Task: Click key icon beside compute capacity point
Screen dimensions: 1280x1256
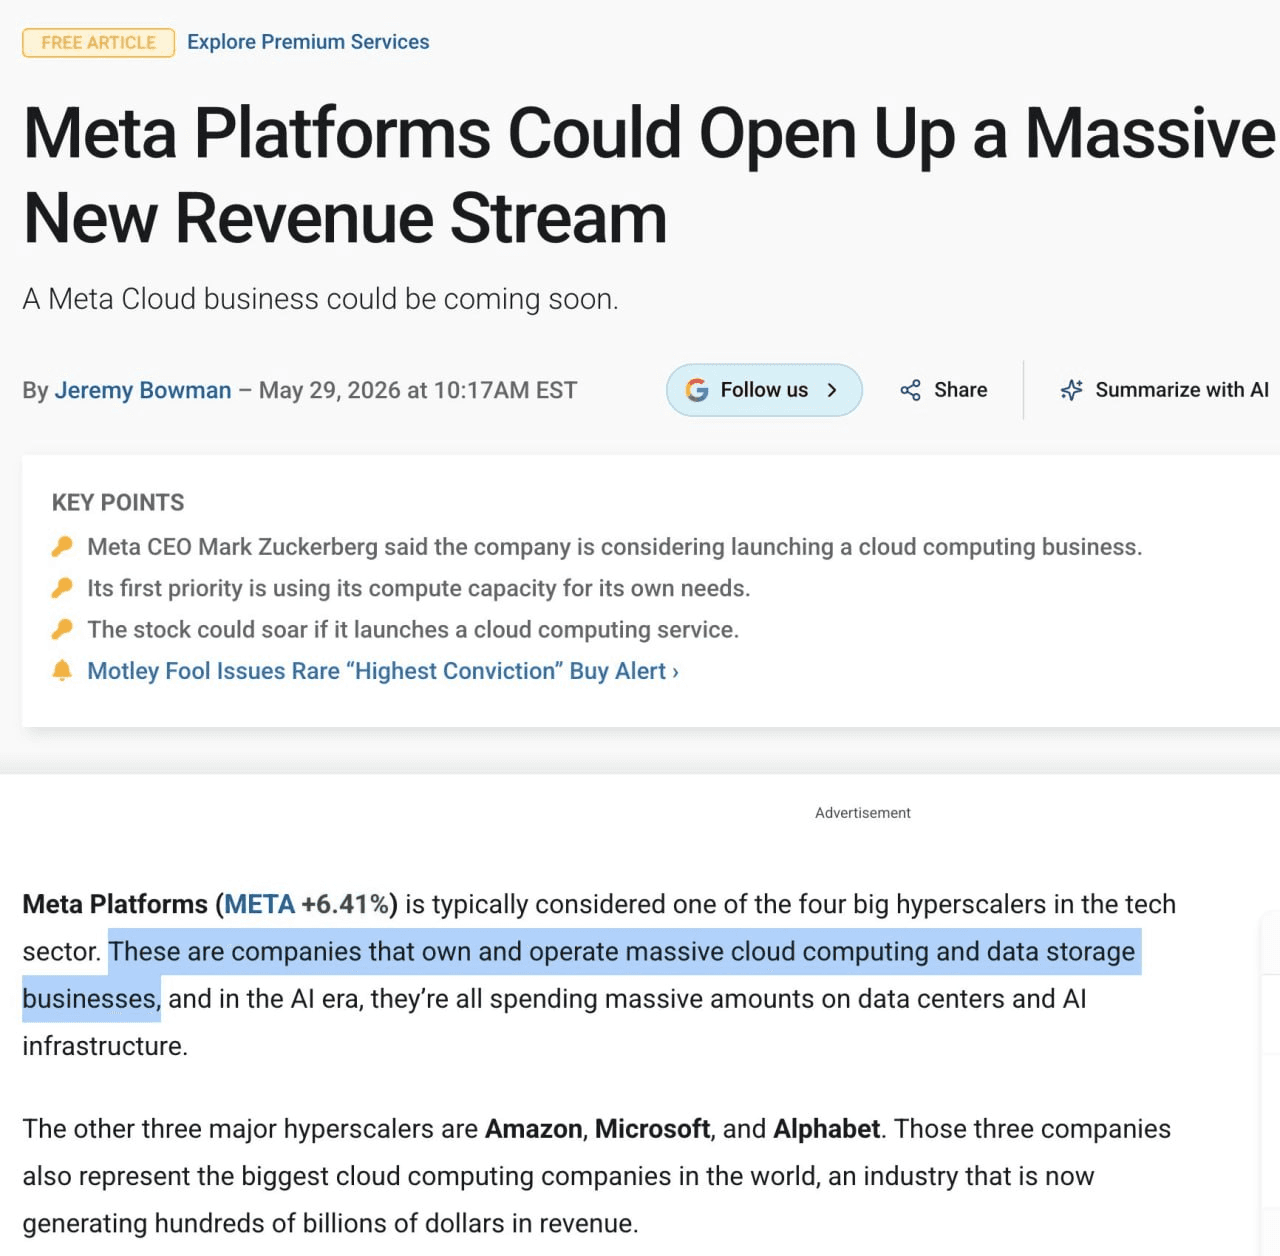Action: (62, 587)
